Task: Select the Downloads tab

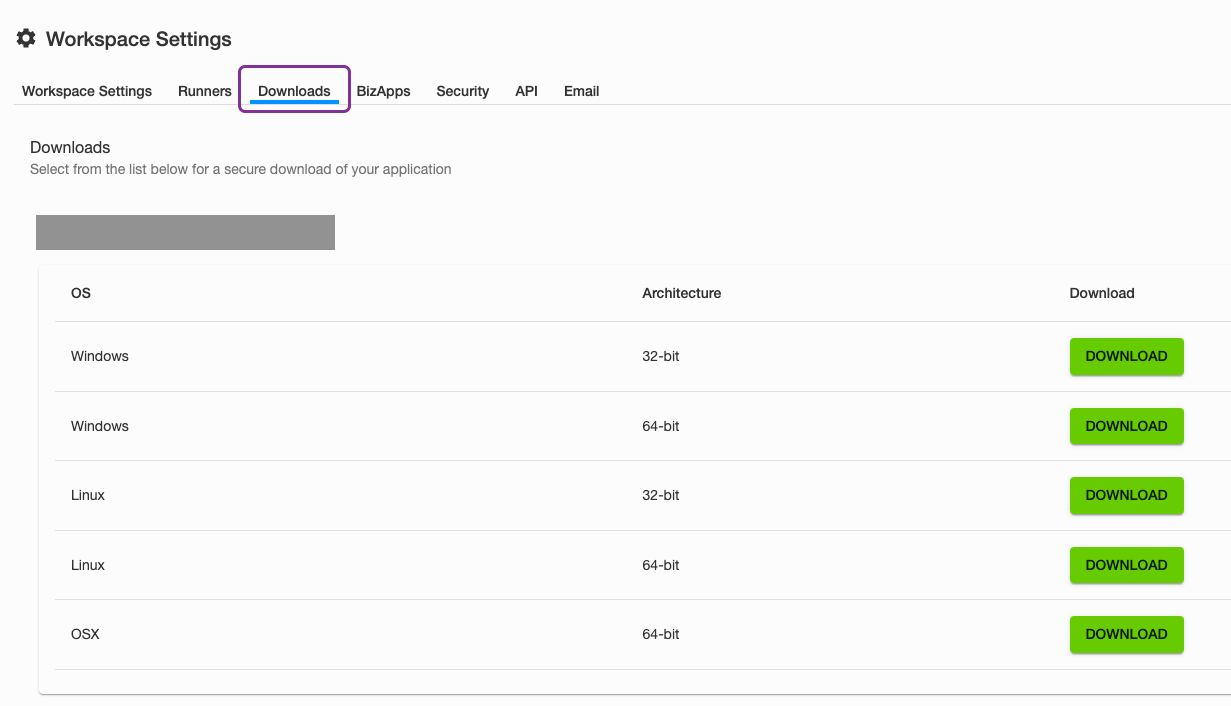Action: [x=294, y=91]
